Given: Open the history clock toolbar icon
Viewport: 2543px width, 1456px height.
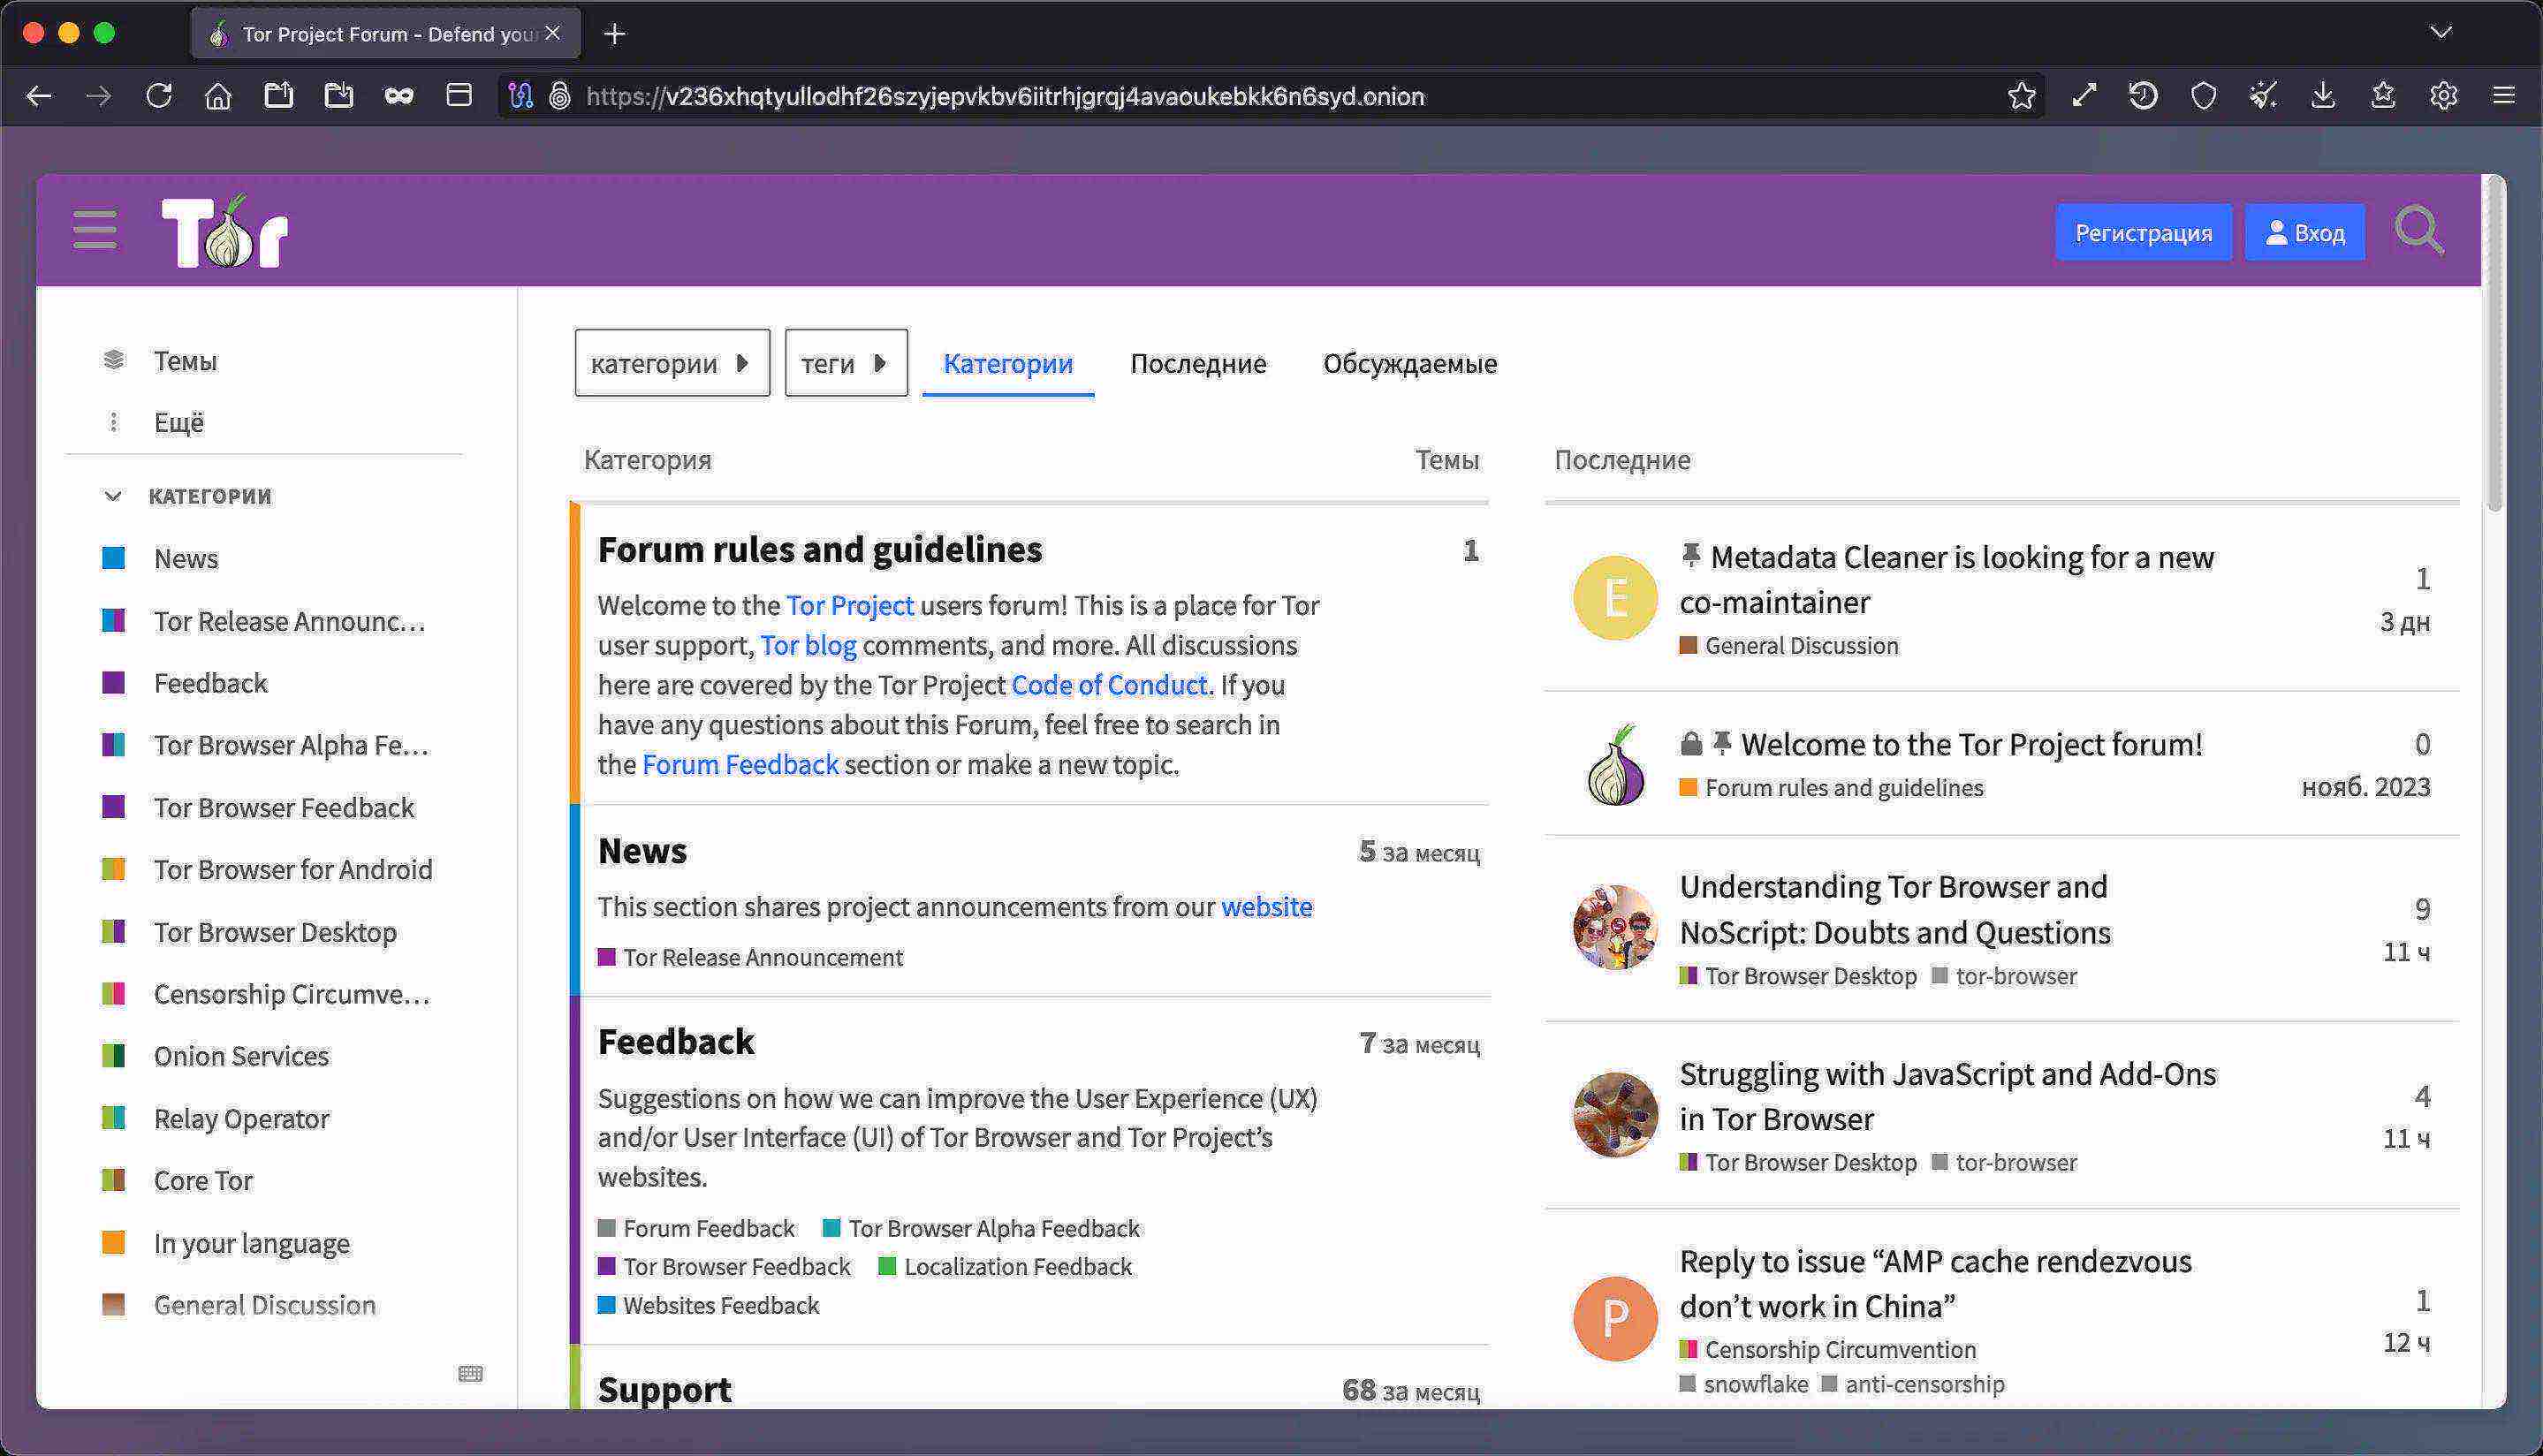Looking at the screenshot, I should click(x=2143, y=96).
